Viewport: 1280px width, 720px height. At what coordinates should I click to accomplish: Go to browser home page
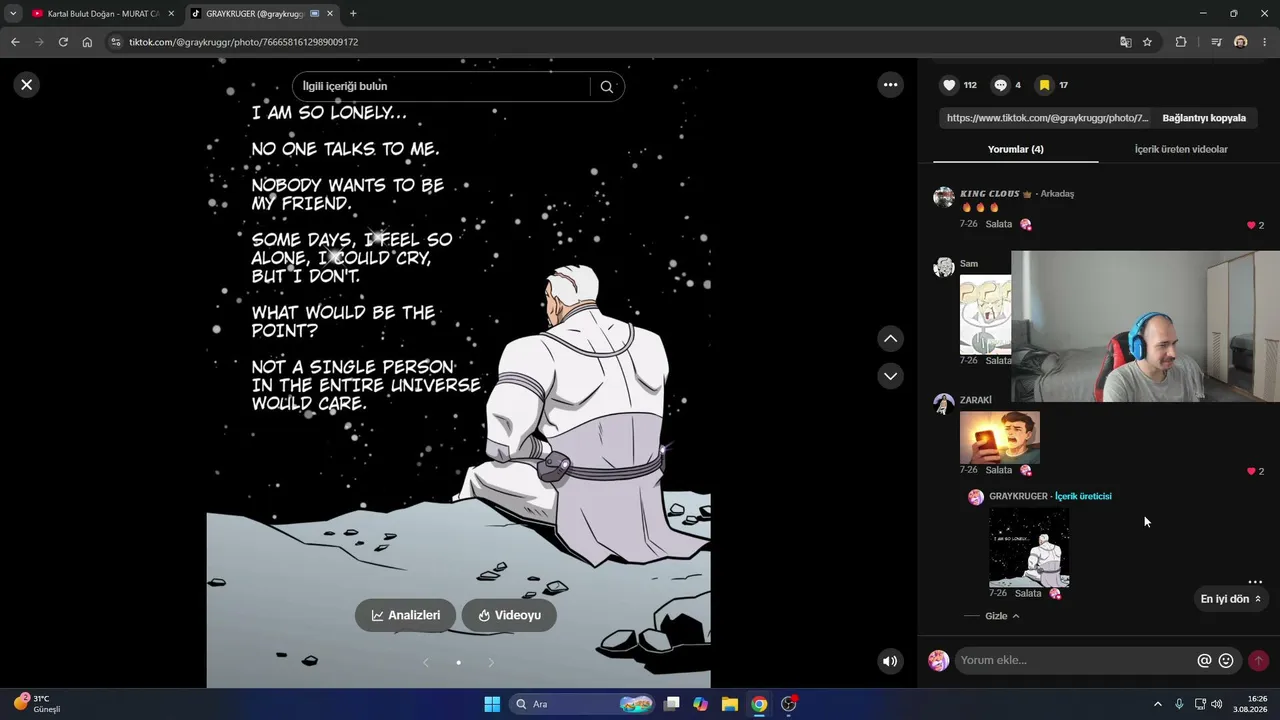tap(87, 42)
